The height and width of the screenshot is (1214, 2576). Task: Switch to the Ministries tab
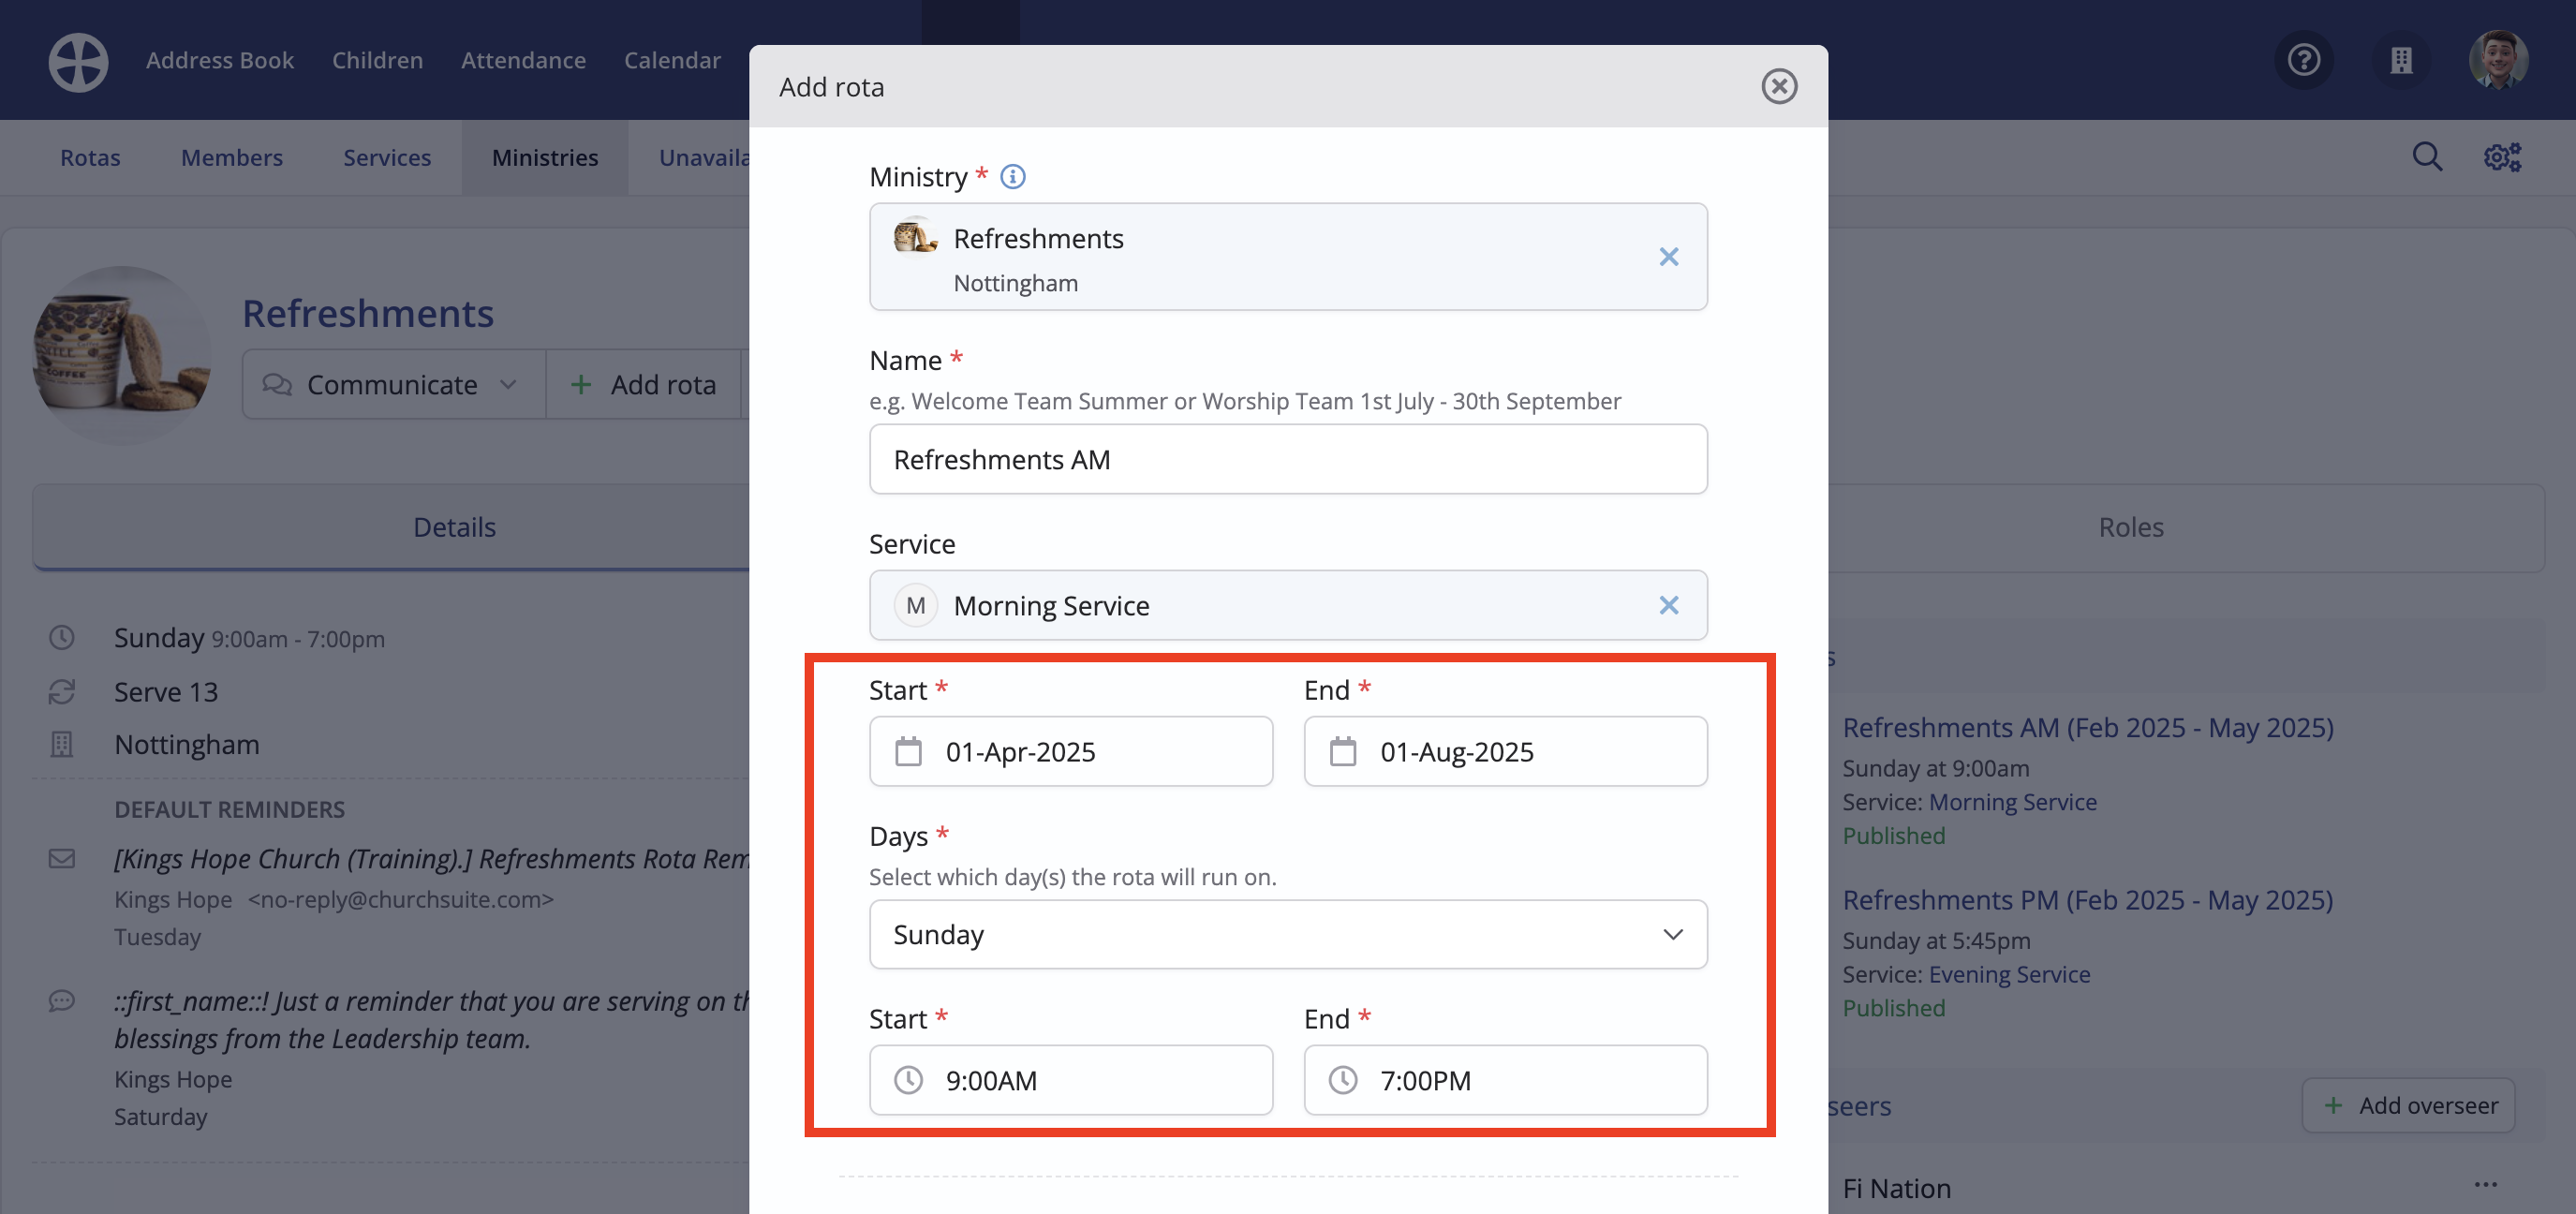pos(545,157)
